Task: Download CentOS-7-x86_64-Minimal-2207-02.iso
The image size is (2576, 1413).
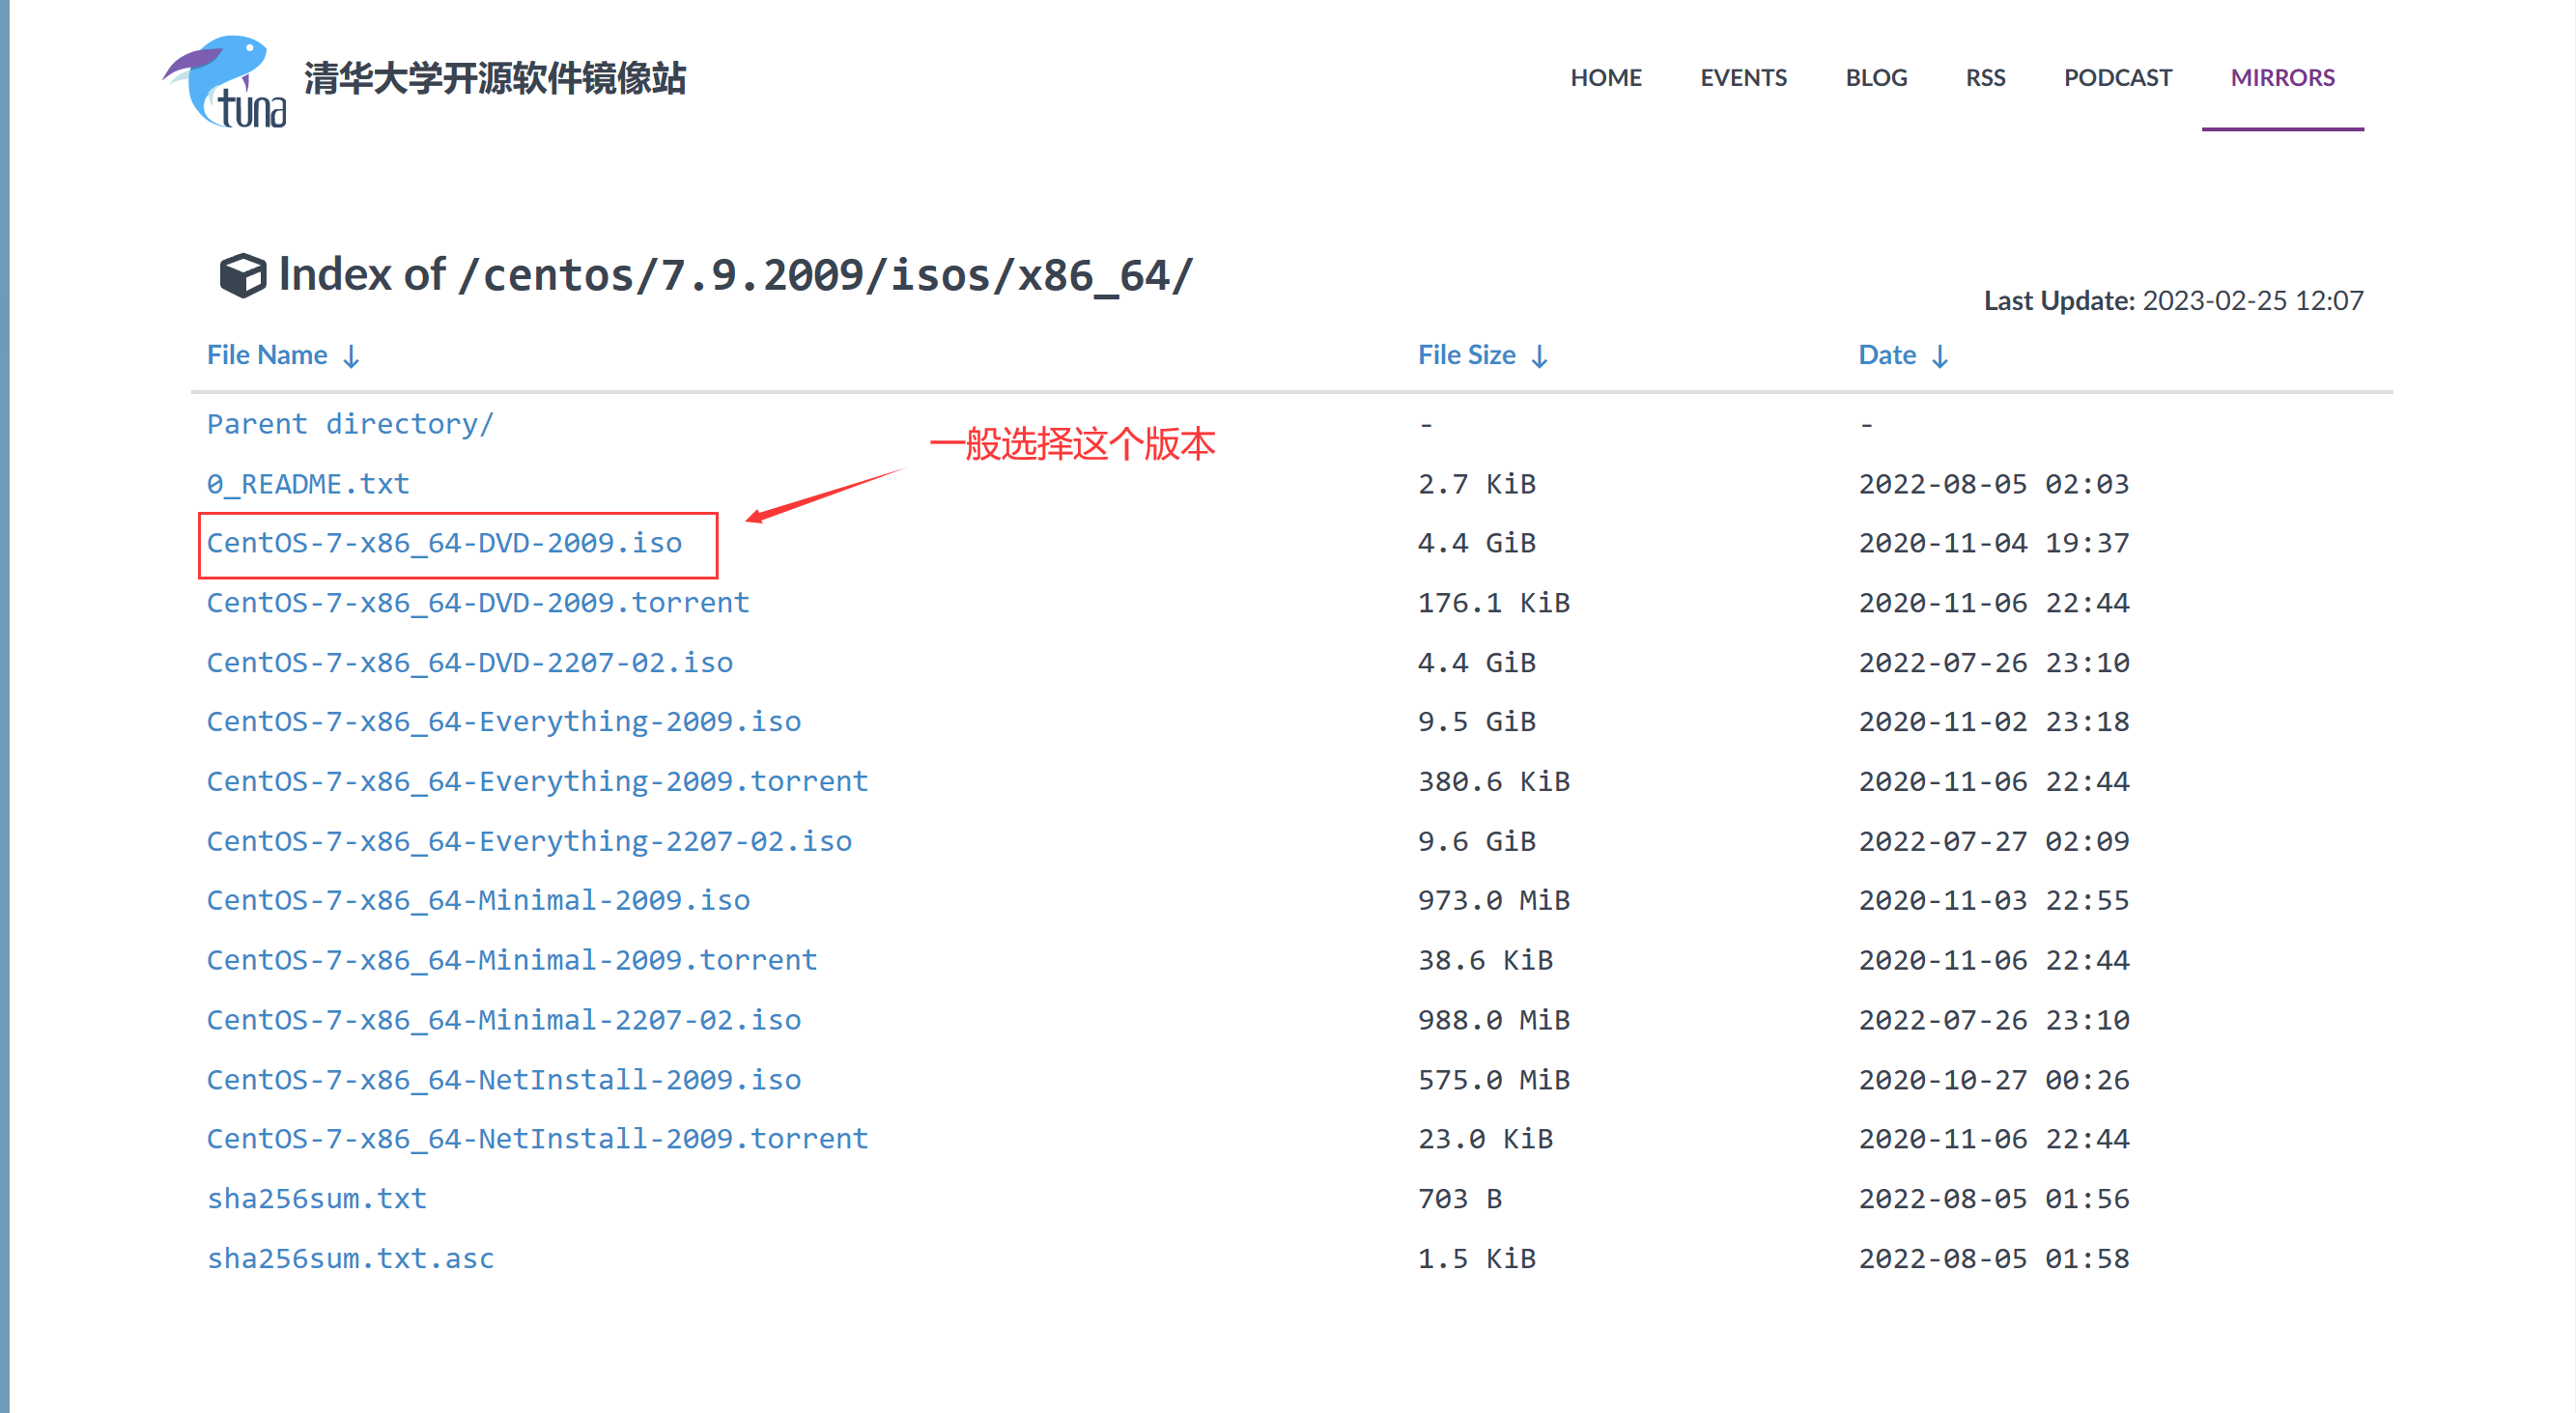Action: point(504,1020)
